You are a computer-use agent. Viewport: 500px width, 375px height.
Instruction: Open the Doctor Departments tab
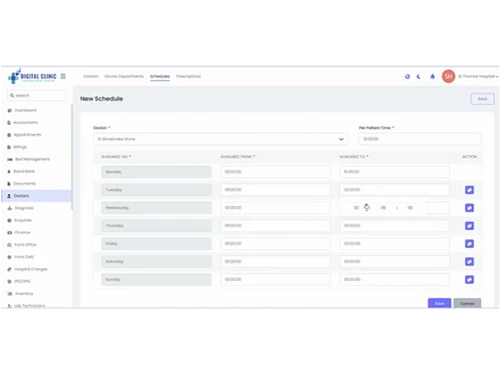[124, 76]
